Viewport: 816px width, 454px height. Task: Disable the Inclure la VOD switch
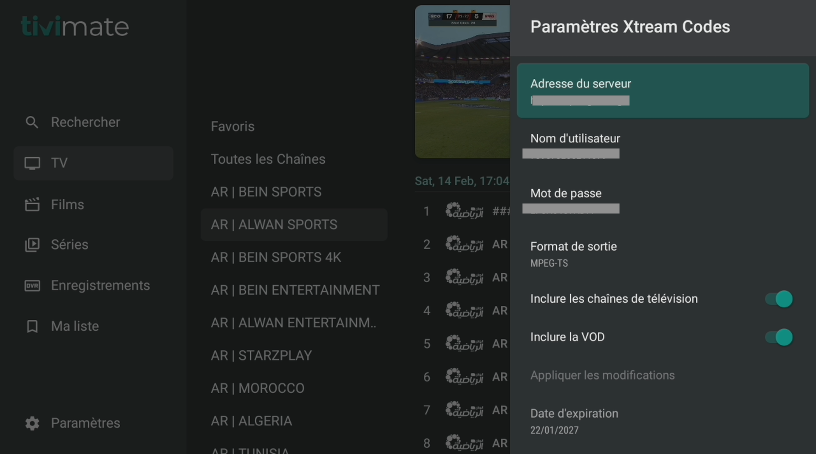pos(778,337)
